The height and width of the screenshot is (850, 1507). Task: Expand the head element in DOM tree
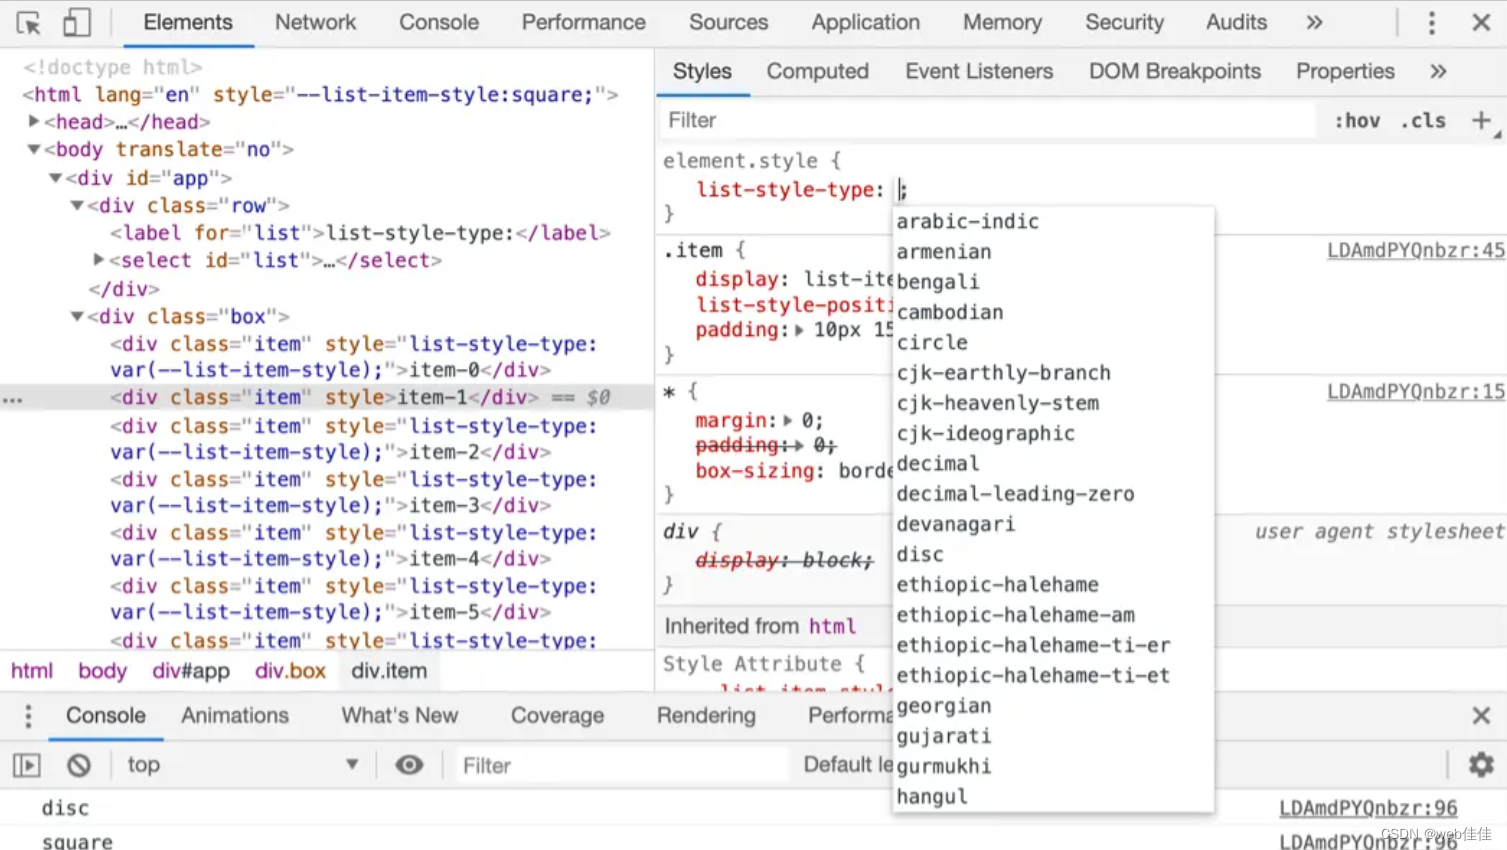33,121
